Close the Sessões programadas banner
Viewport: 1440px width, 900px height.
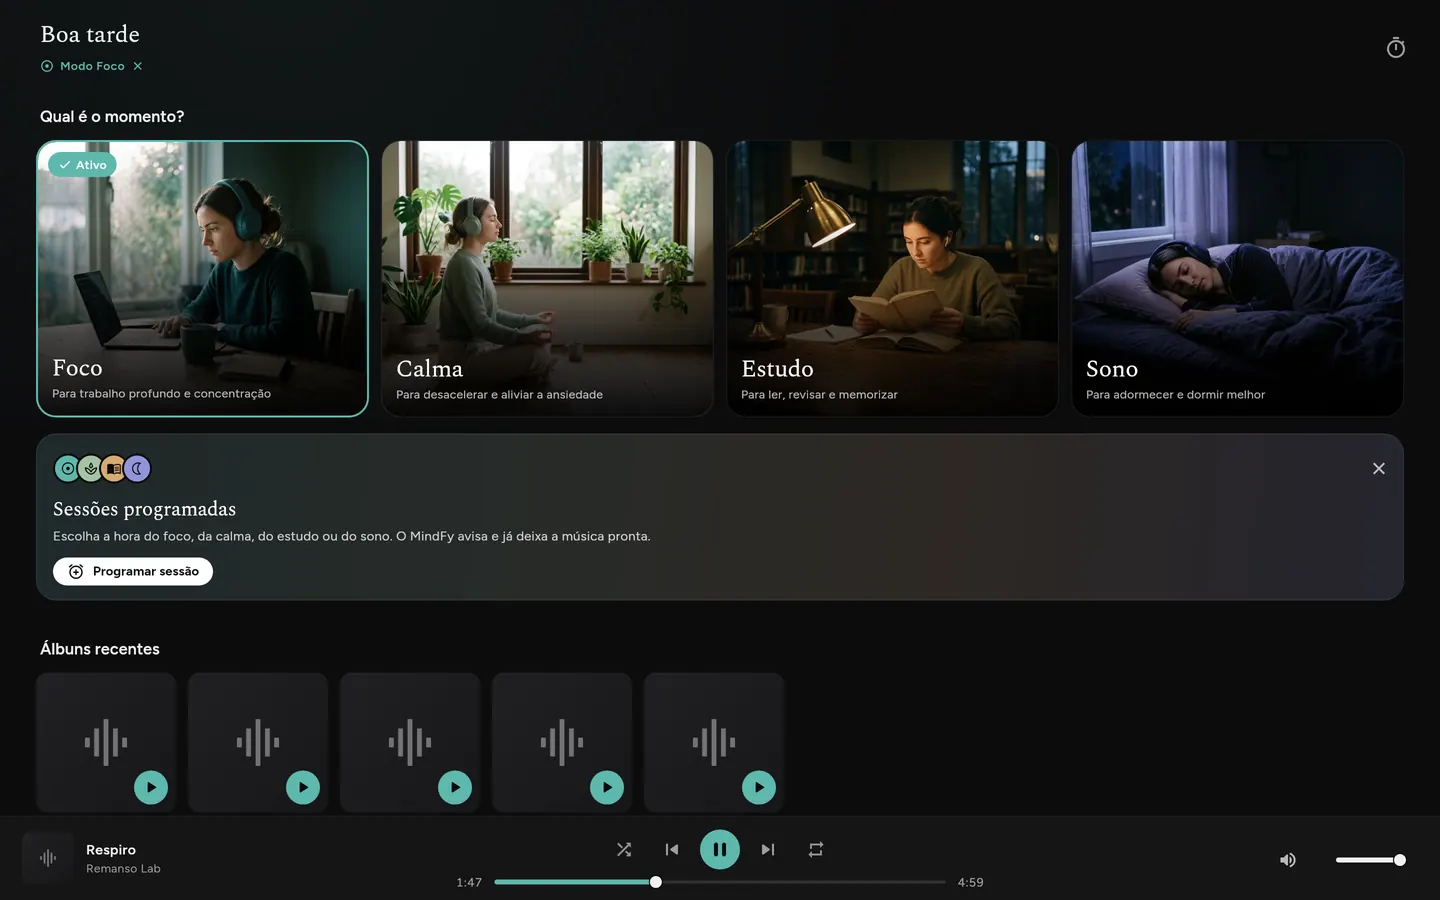1379,468
